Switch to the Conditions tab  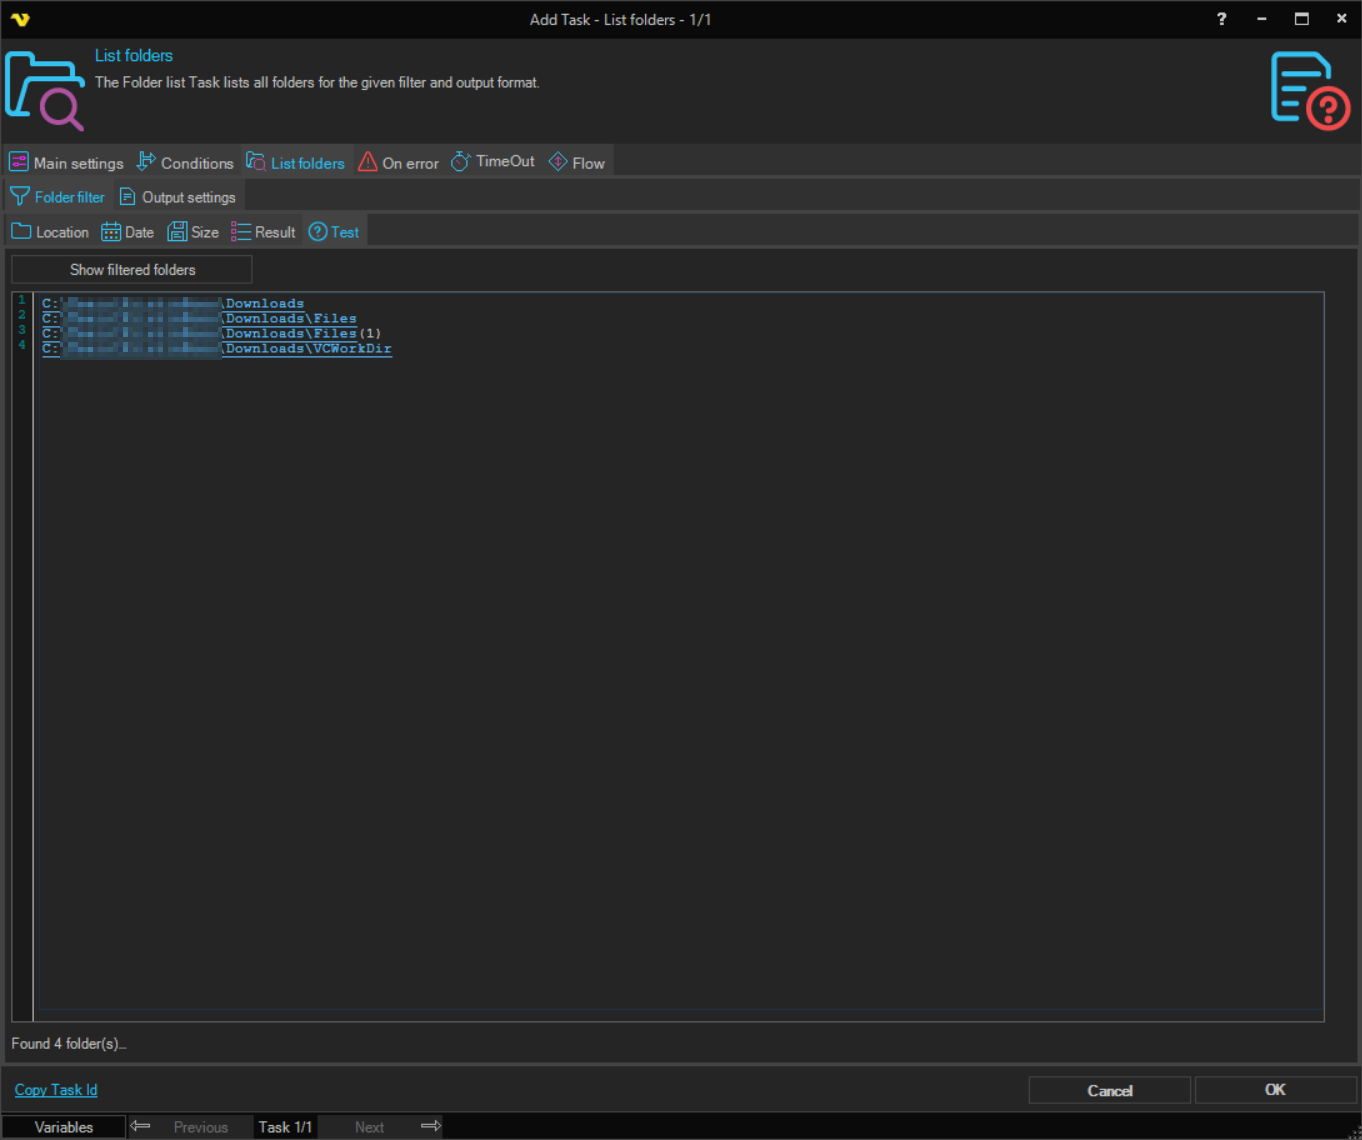(x=185, y=163)
